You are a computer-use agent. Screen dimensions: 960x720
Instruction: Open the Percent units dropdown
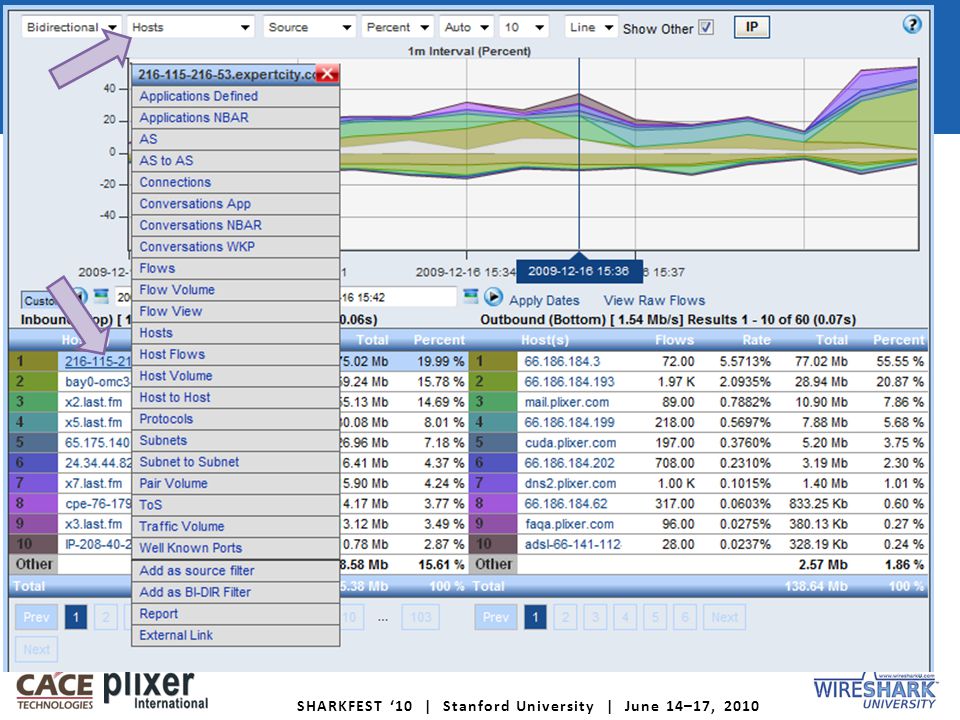(397, 28)
